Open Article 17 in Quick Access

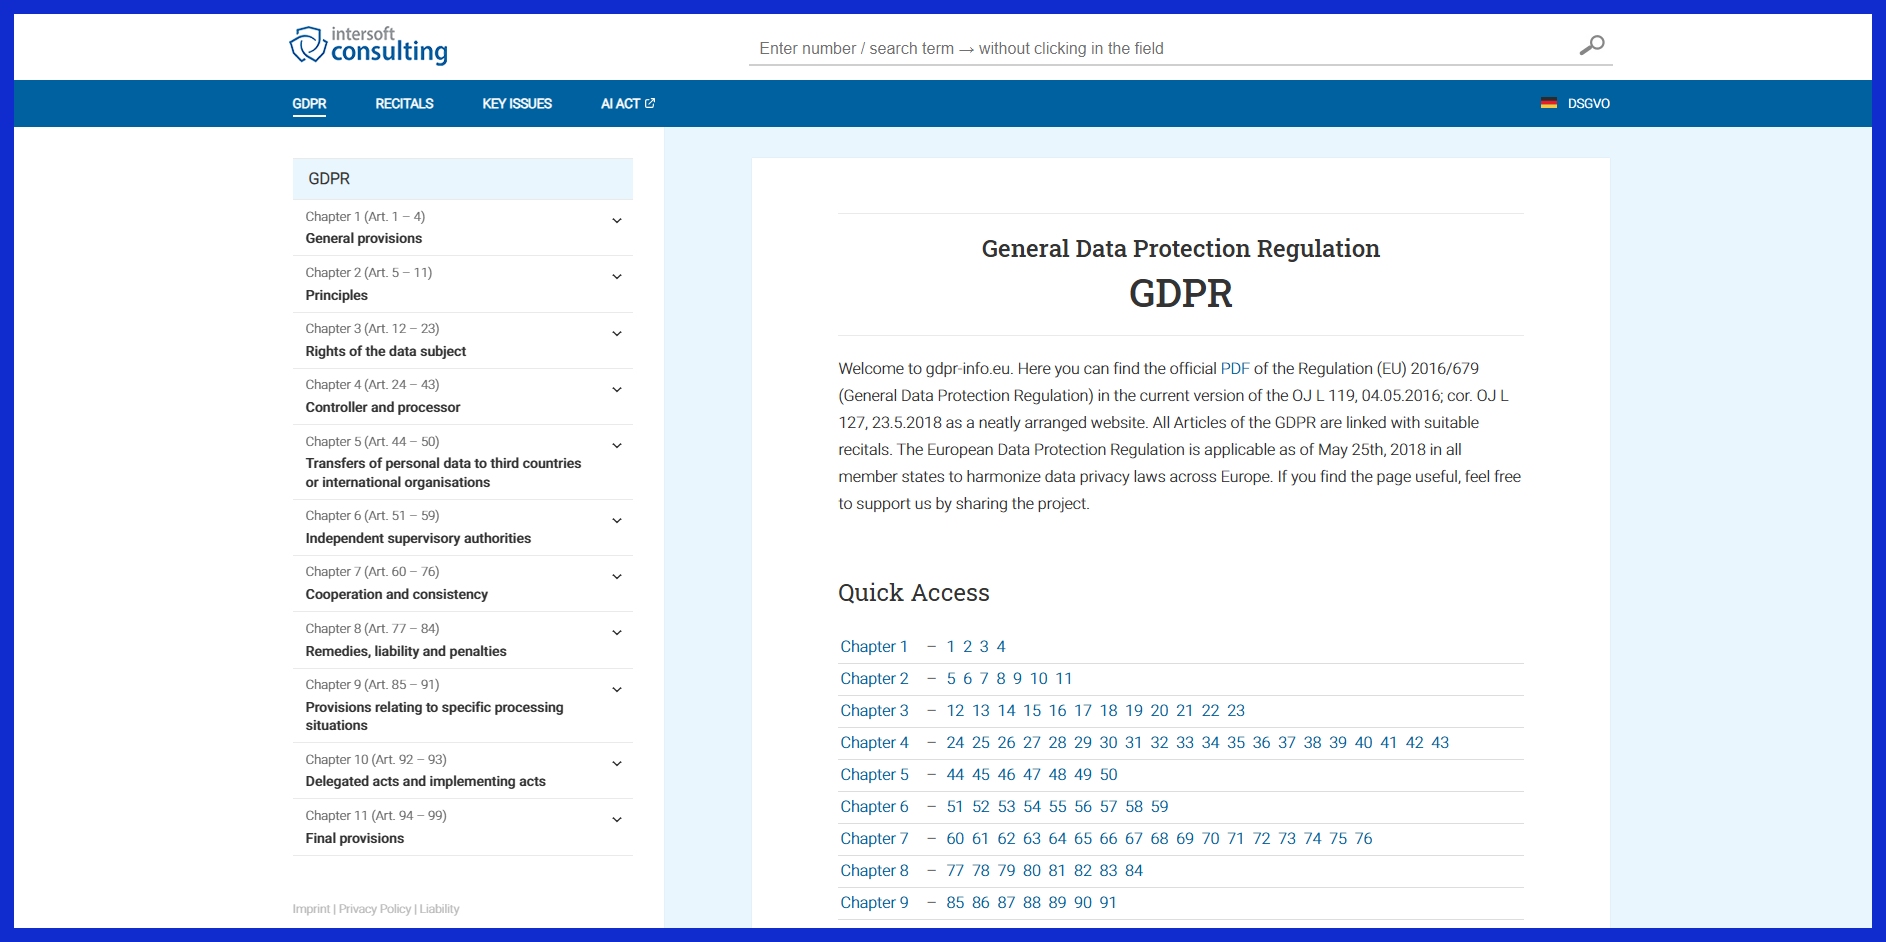pos(1083,710)
